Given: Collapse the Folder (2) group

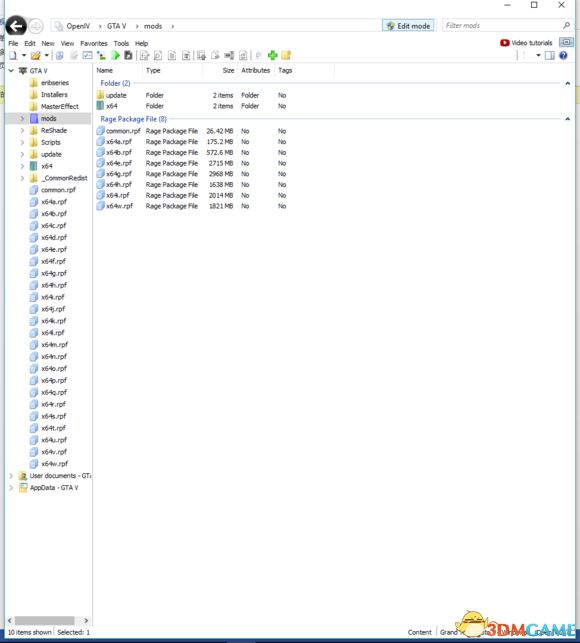Looking at the screenshot, I should coord(568,83).
